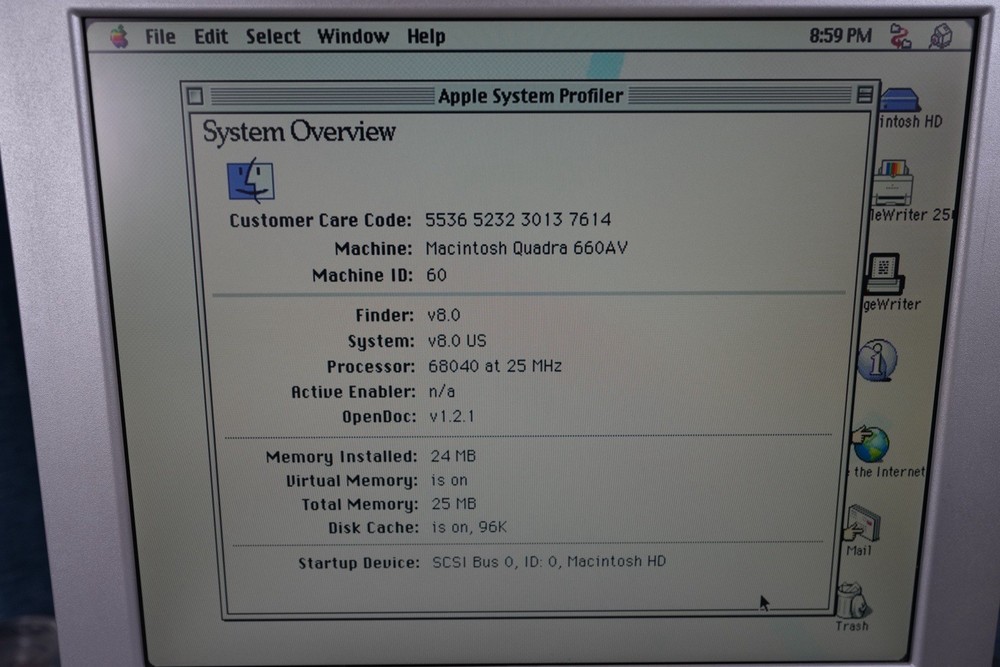Click the Finder face icon in System Overview
This screenshot has height=667, width=1000.
(251, 181)
